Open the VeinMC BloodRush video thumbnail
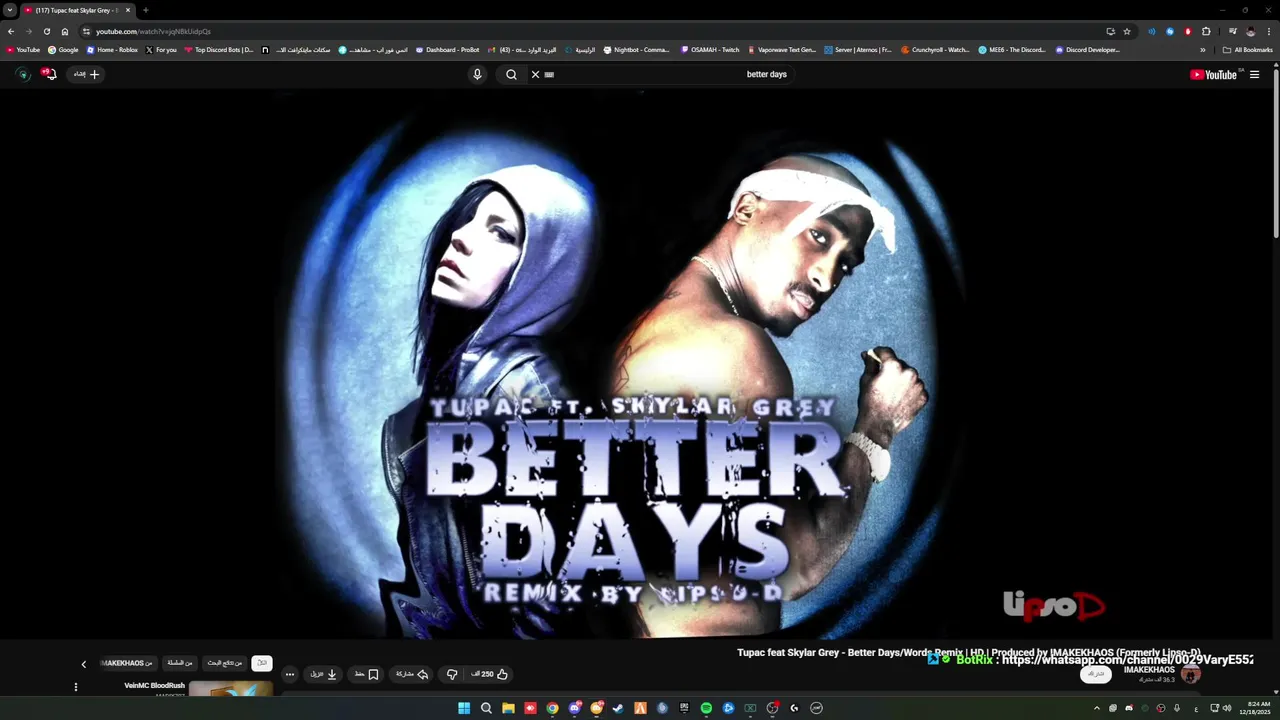 tap(230, 690)
